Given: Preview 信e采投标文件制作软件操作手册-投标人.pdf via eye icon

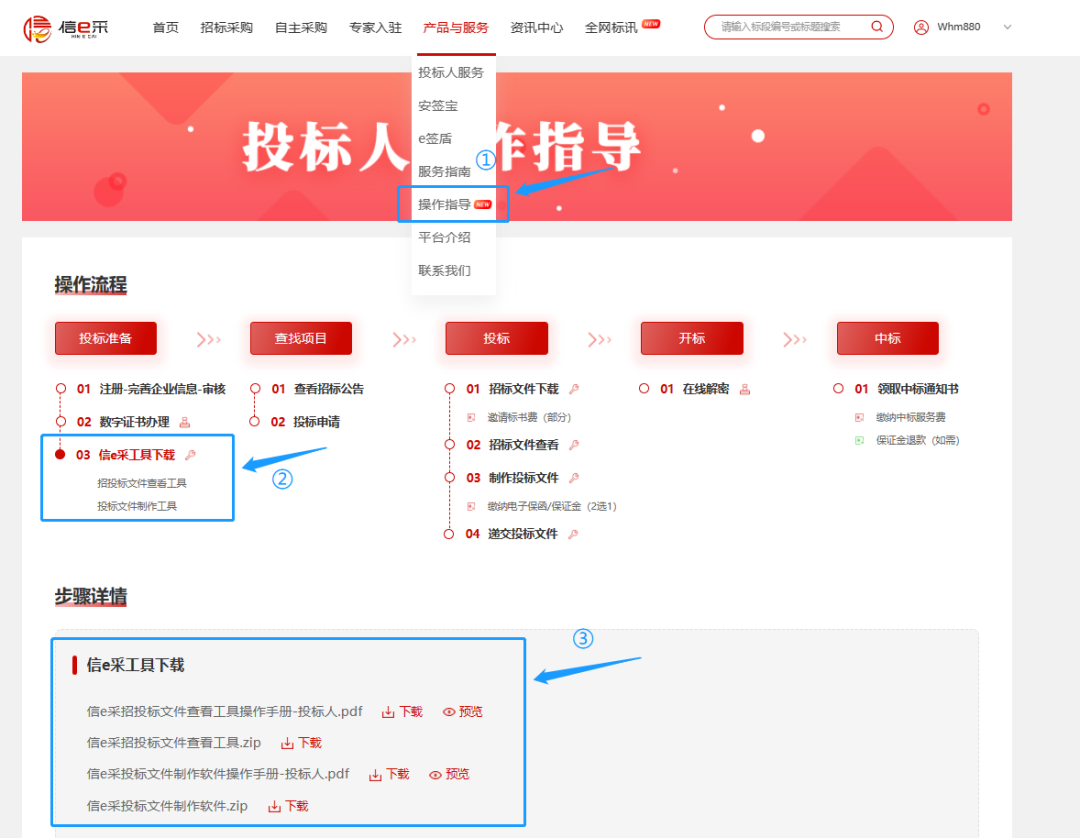Looking at the screenshot, I should [449, 775].
